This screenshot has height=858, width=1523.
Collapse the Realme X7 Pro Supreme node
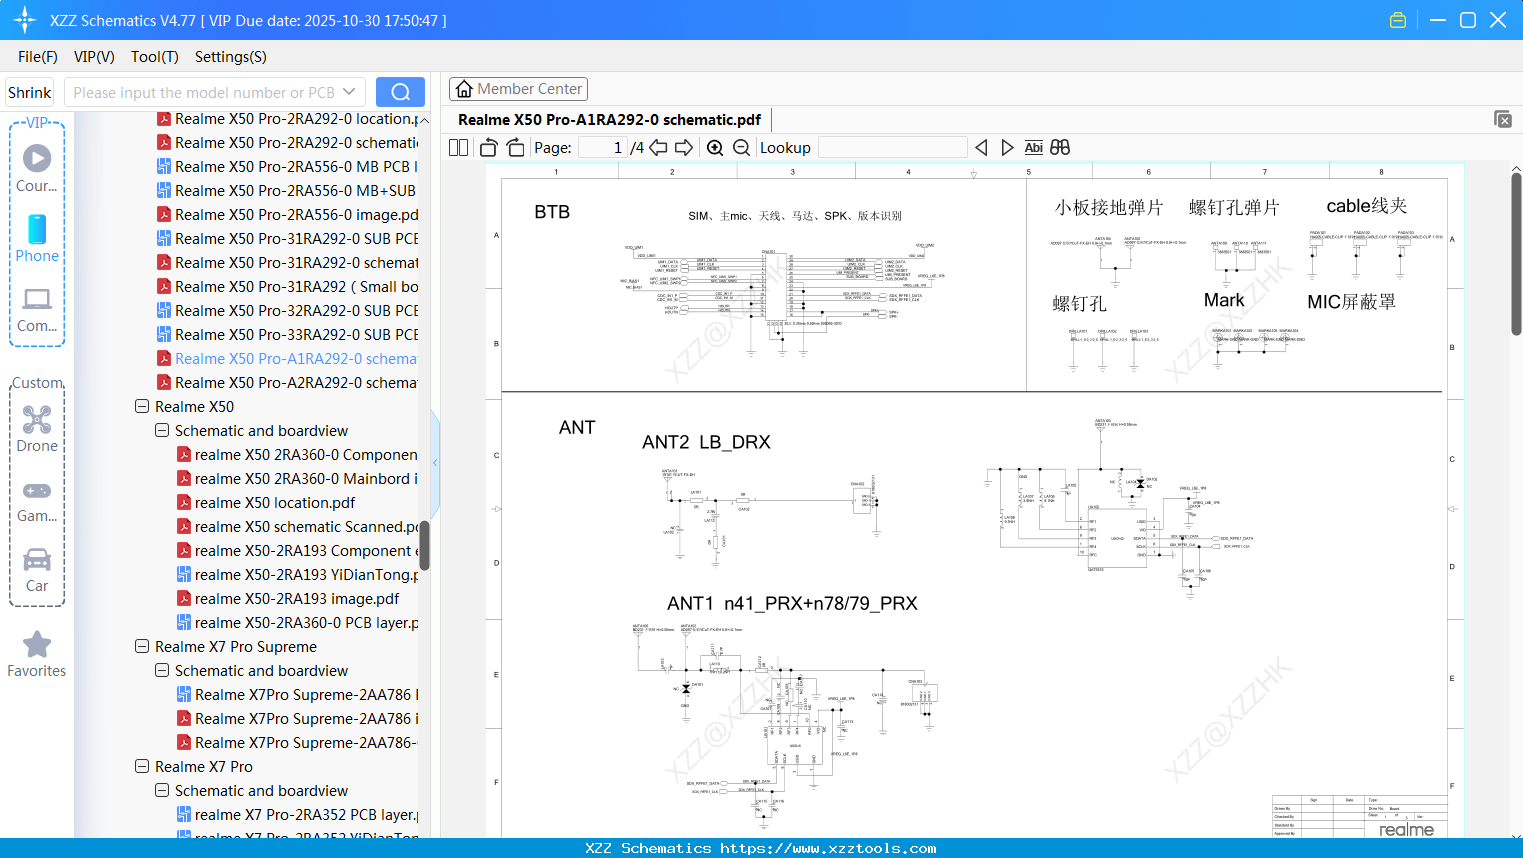pyautogui.click(x=142, y=647)
